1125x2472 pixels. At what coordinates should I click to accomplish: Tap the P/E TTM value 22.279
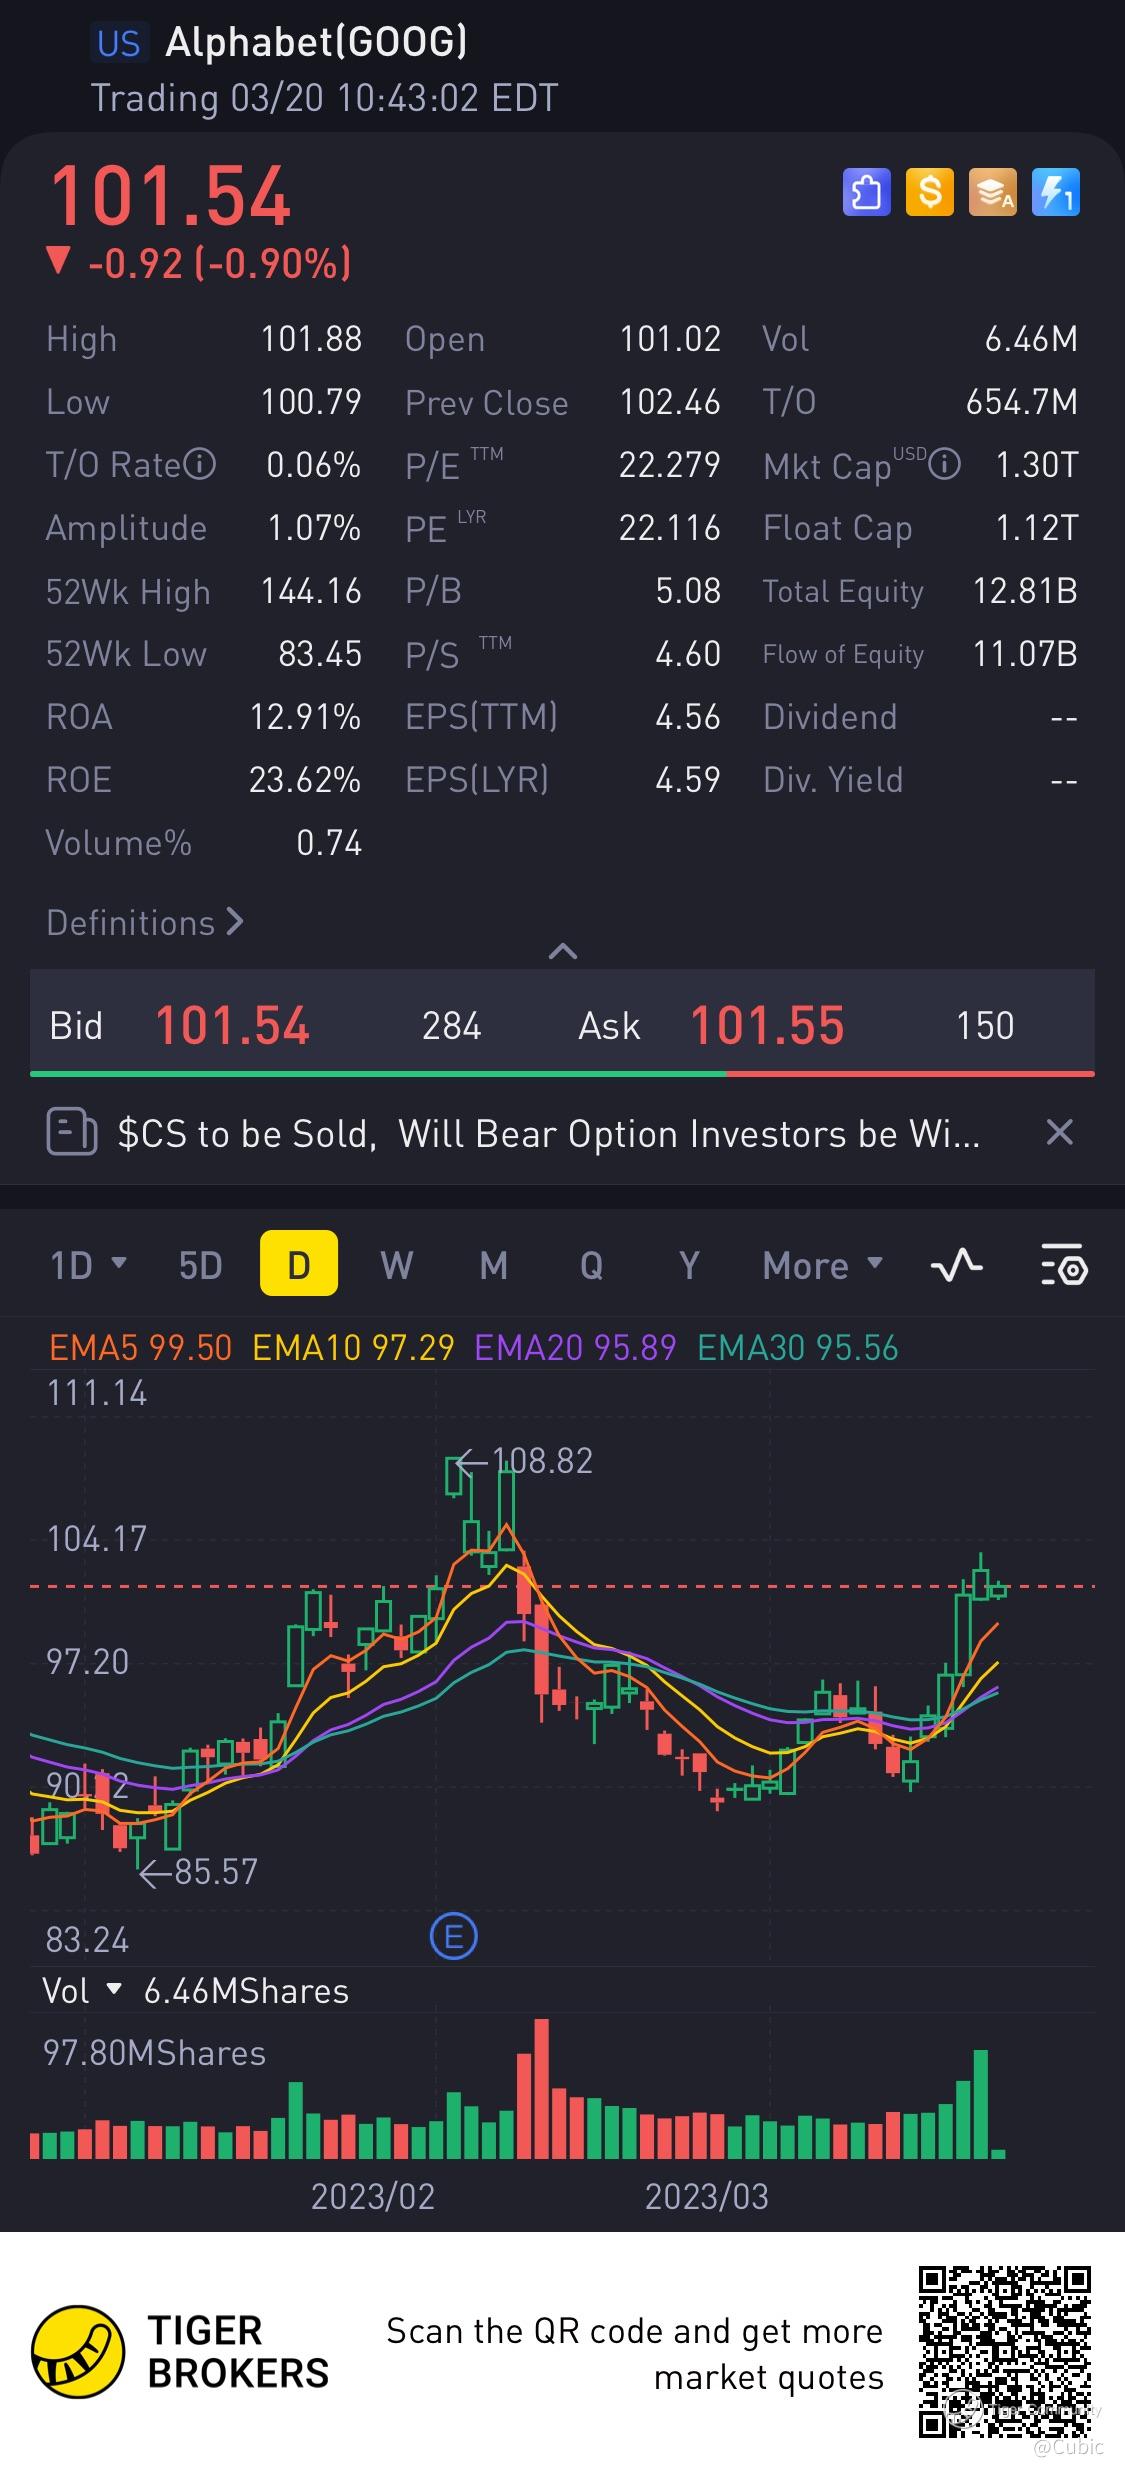click(x=670, y=465)
